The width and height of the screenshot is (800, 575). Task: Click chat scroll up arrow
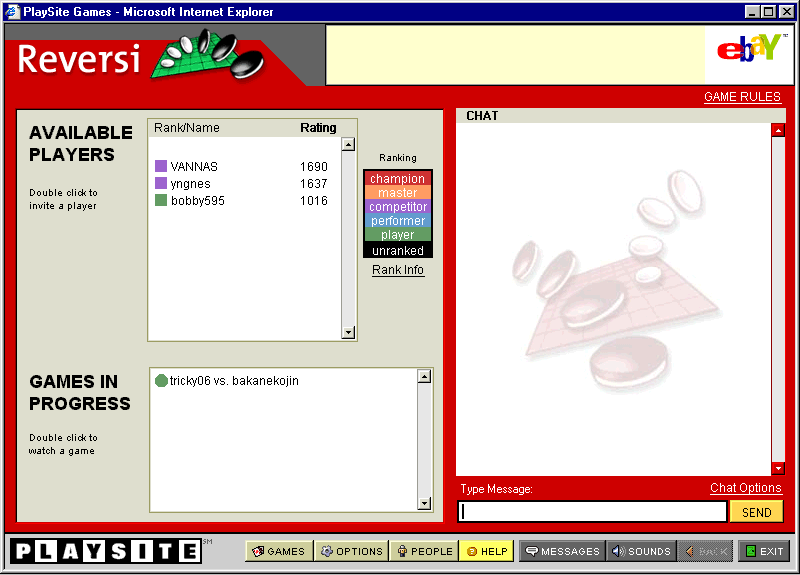click(778, 131)
